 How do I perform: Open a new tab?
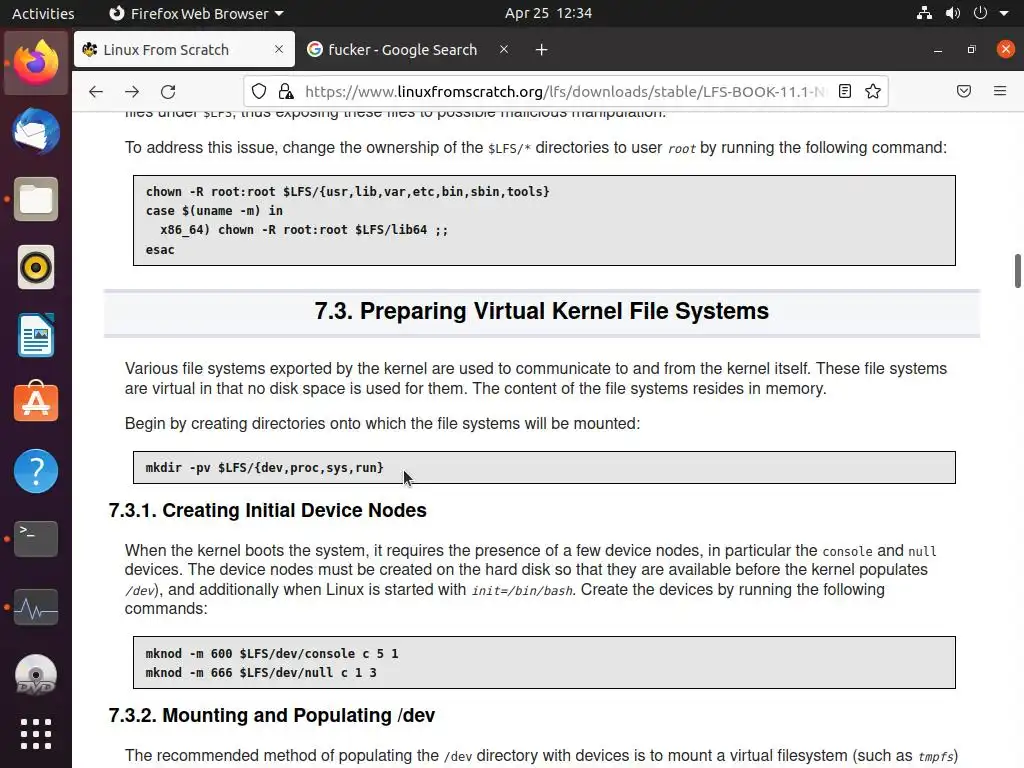coord(541,50)
